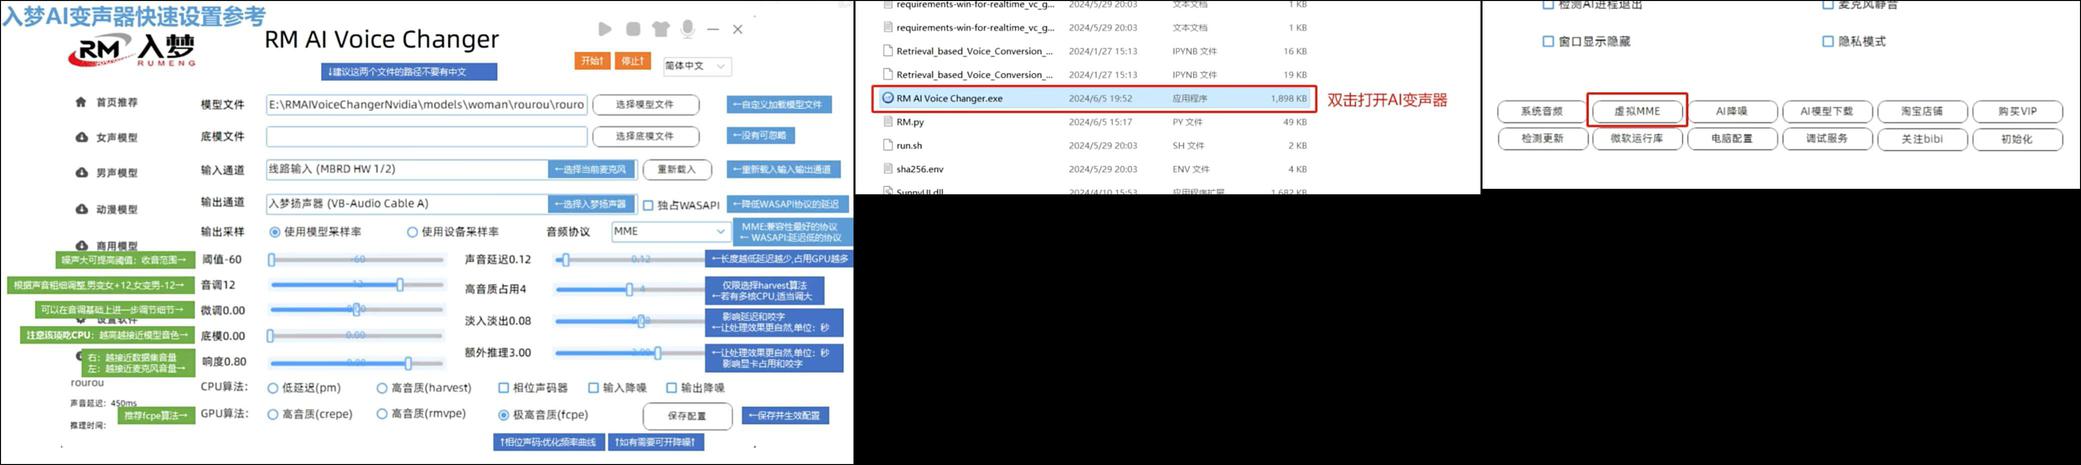Click the orange 停止 button
The width and height of the screenshot is (2081, 465).
tap(633, 61)
